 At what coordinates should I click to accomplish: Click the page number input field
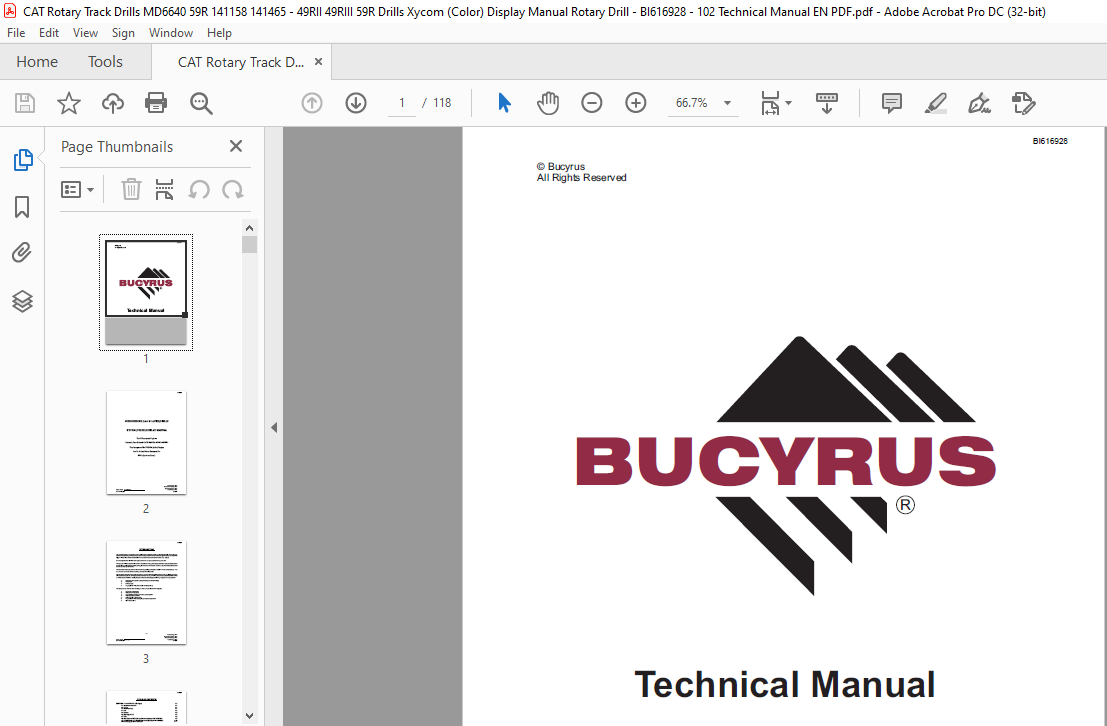402,103
